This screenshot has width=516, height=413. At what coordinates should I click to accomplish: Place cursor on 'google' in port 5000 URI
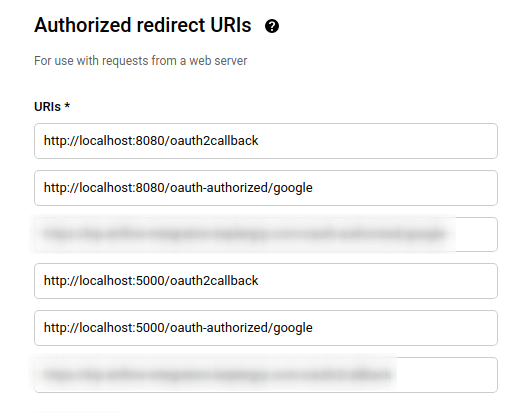pyautogui.click(x=293, y=328)
